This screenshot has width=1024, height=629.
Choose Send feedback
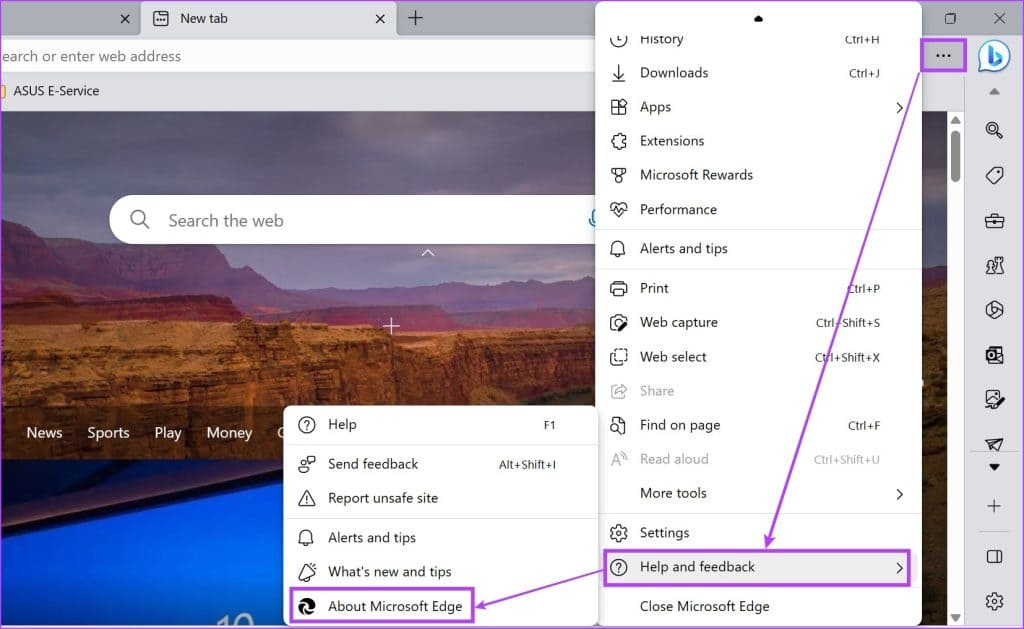441,464
